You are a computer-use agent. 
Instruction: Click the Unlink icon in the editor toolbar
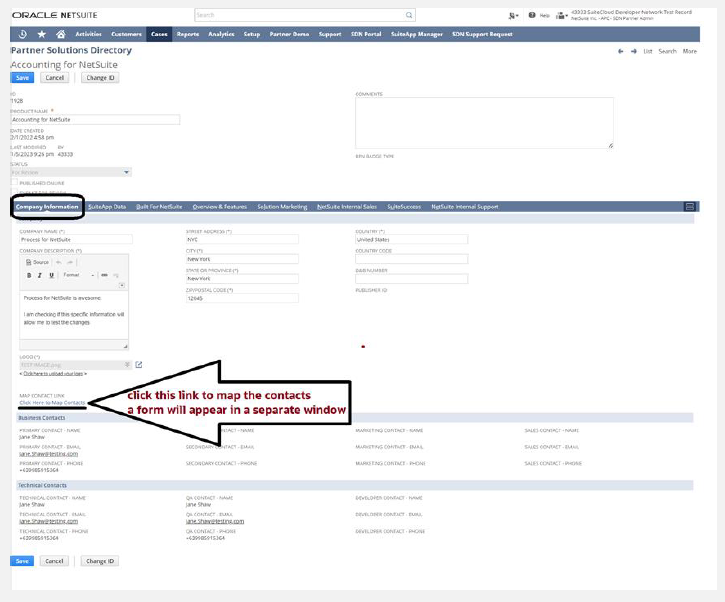pyautogui.click(x=116, y=275)
